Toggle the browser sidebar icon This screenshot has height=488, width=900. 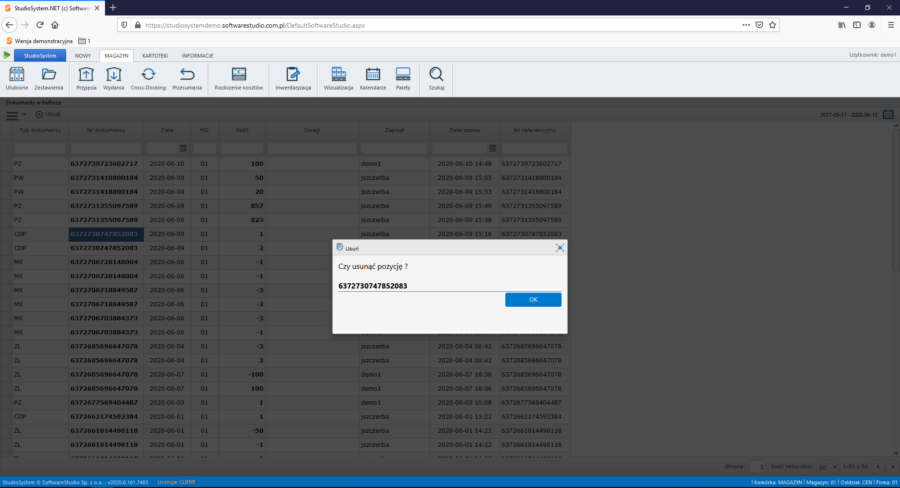856,25
